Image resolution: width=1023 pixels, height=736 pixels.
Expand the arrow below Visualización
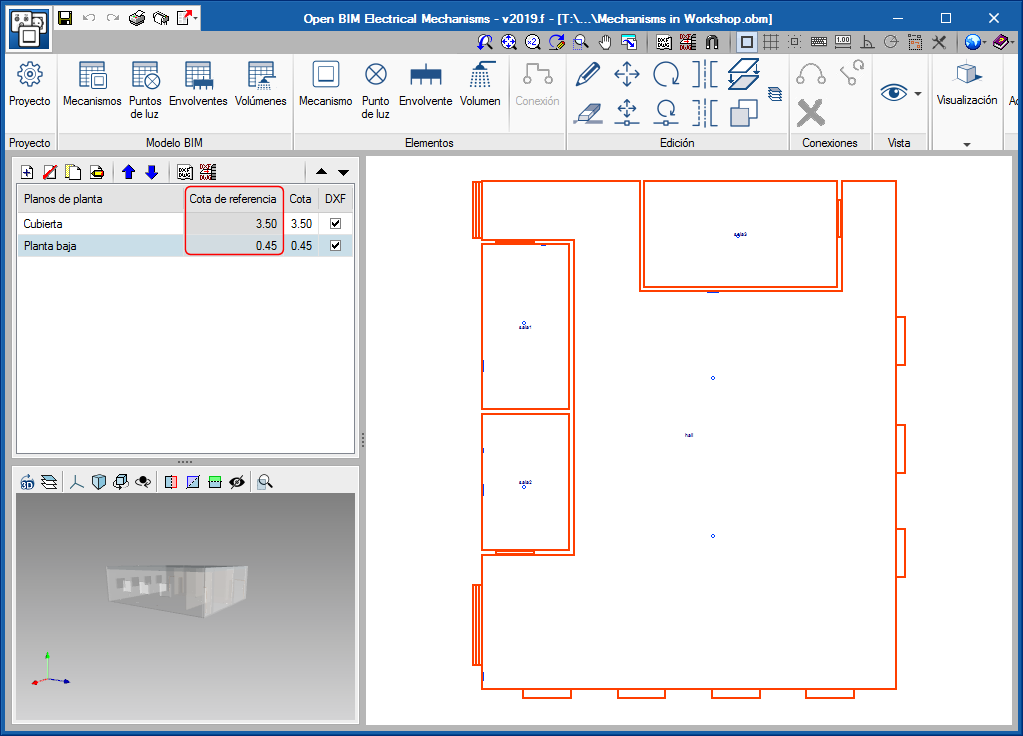pyautogui.click(x=967, y=144)
